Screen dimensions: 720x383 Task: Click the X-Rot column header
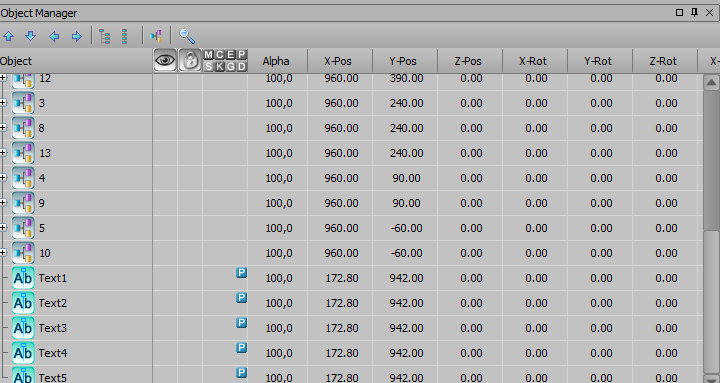click(535, 61)
